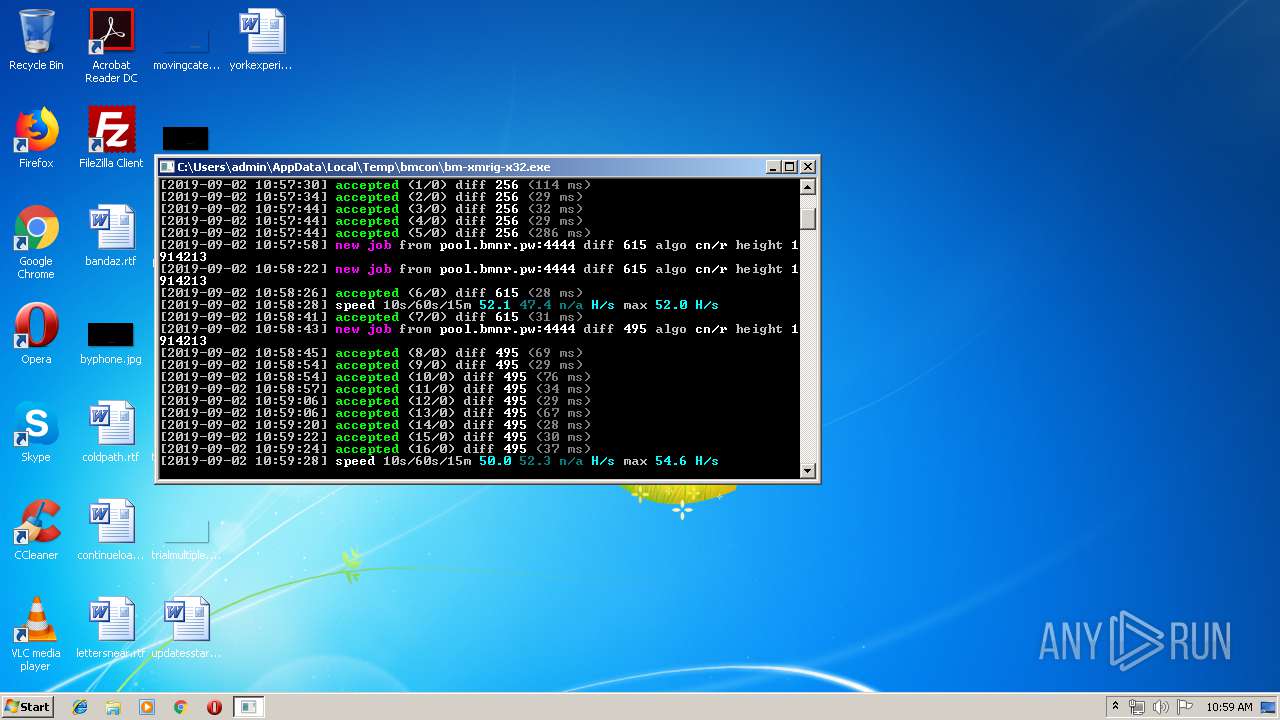Launch Acrobat Reader DC shortcut

tap(111, 46)
